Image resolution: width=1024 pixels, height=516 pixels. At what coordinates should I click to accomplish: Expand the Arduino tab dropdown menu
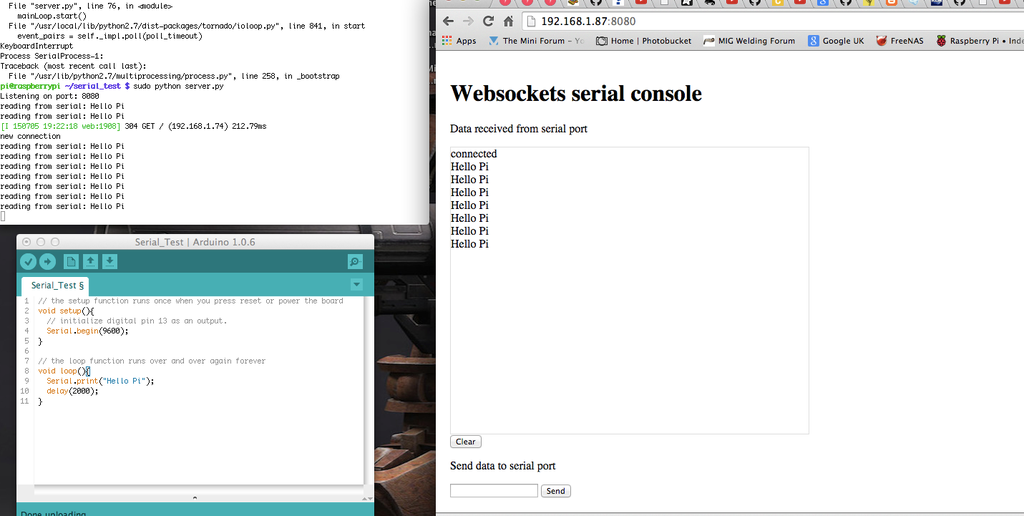pos(356,285)
